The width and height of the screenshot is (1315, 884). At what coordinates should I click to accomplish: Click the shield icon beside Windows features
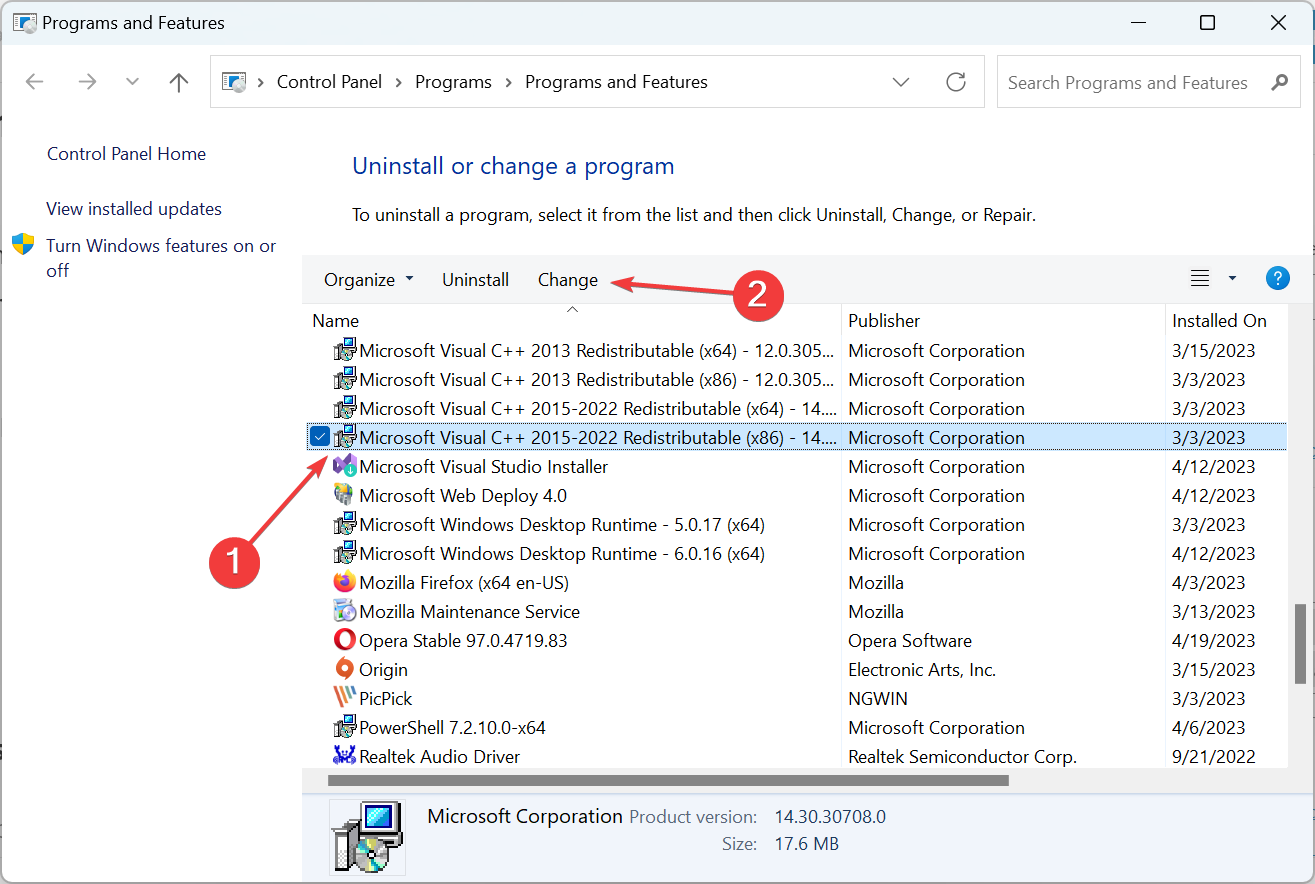pyautogui.click(x=23, y=245)
